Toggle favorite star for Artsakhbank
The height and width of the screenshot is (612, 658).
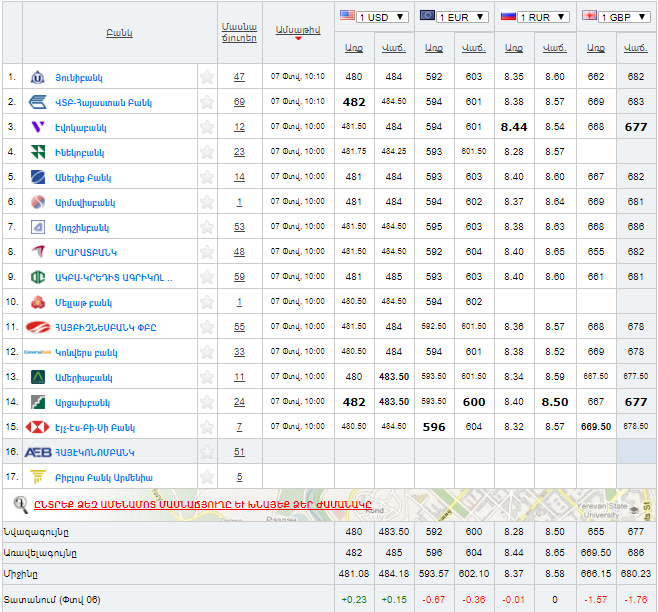pyautogui.click(x=207, y=402)
